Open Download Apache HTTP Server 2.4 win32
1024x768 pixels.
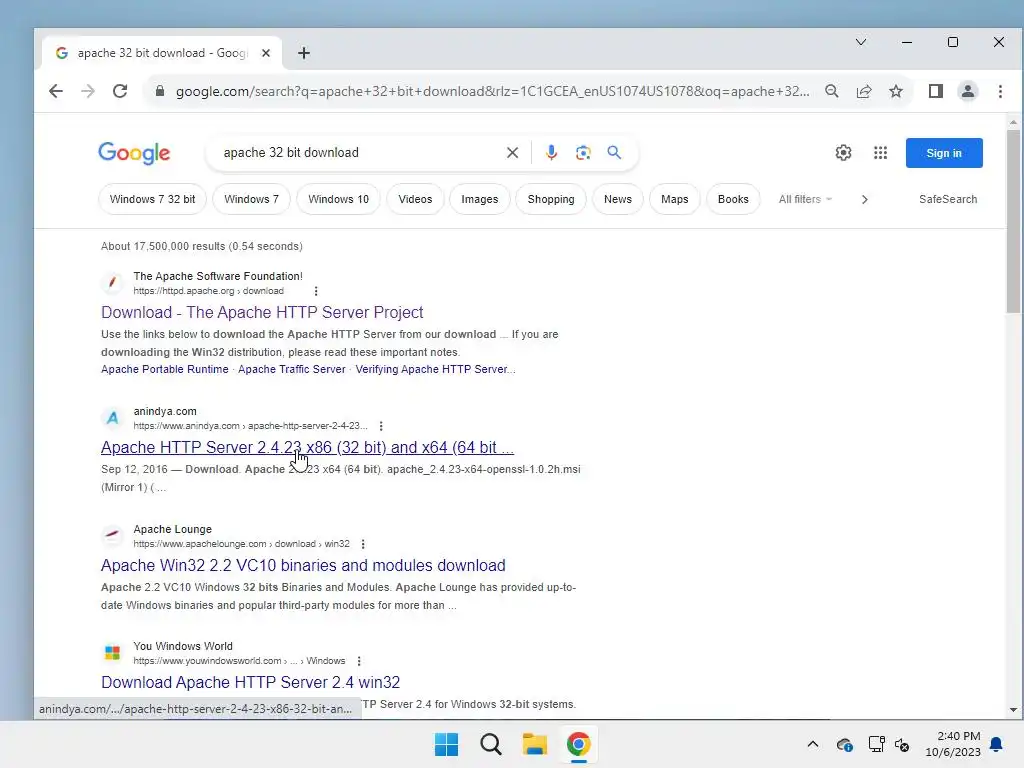click(250, 682)
